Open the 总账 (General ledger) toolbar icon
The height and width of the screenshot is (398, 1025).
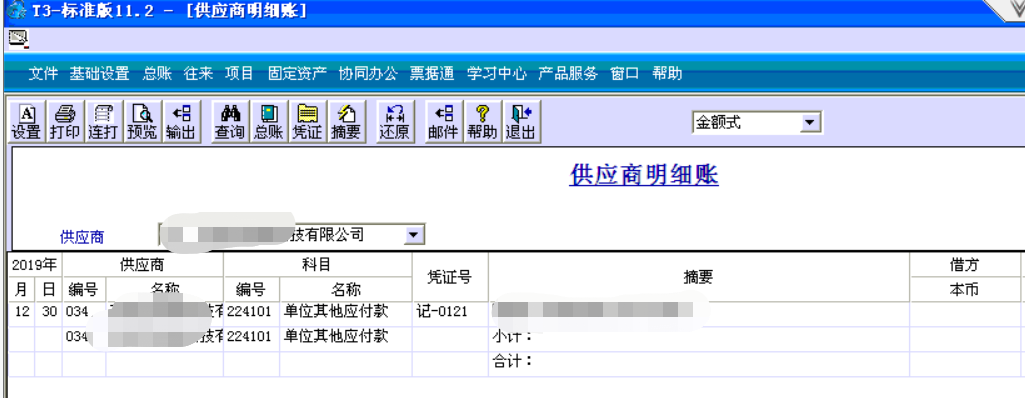pos(268,122)
